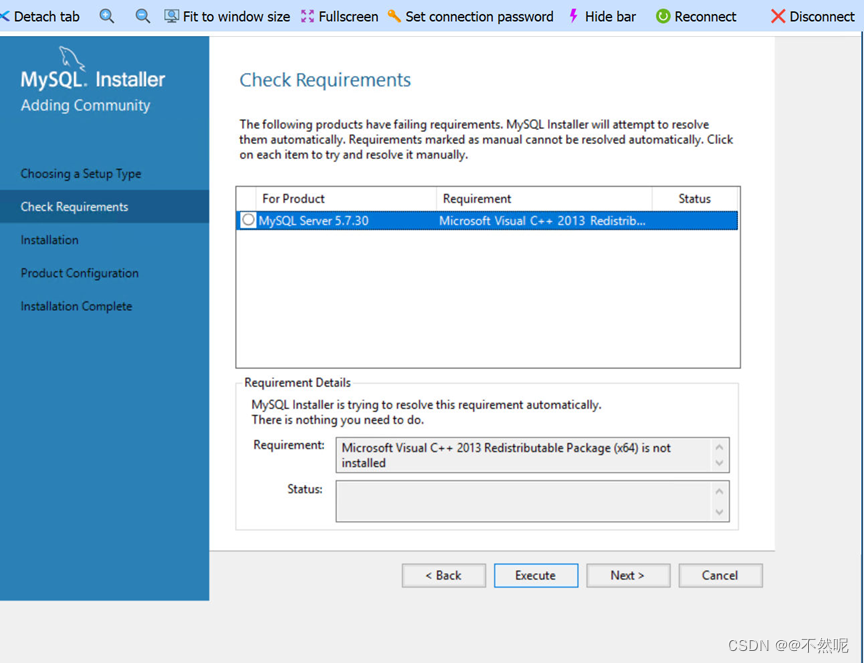
Task: Click the green Reconnect icon
Action: 663,17
